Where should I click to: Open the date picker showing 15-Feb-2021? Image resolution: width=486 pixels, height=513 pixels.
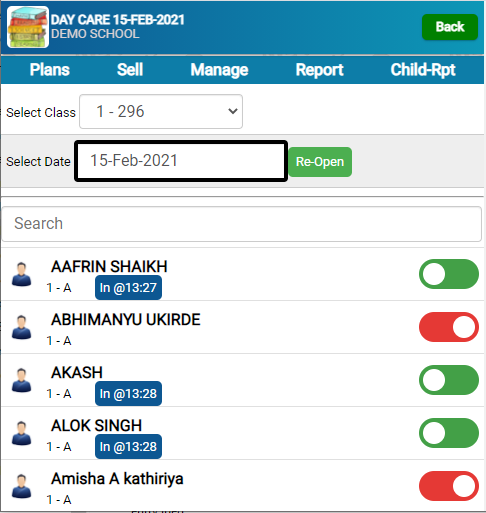pyautogui.click(x=181, y=161)
